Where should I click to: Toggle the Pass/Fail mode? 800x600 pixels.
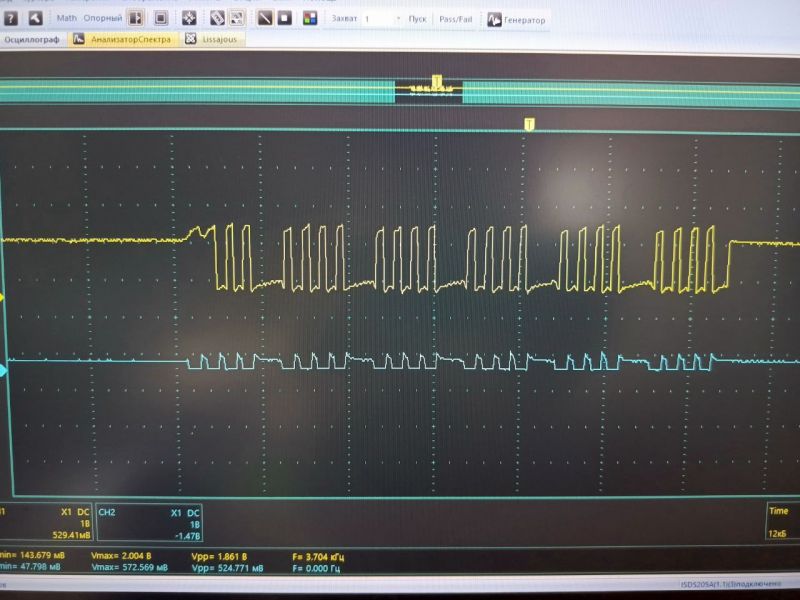tap(456, 19)
